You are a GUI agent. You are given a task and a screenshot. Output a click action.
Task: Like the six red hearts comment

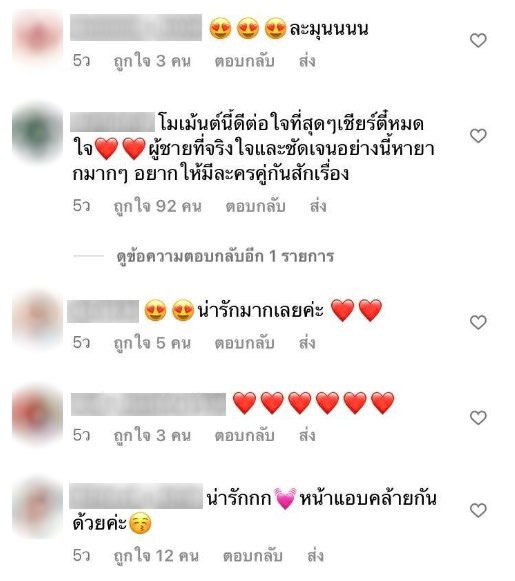pos(478,418)
